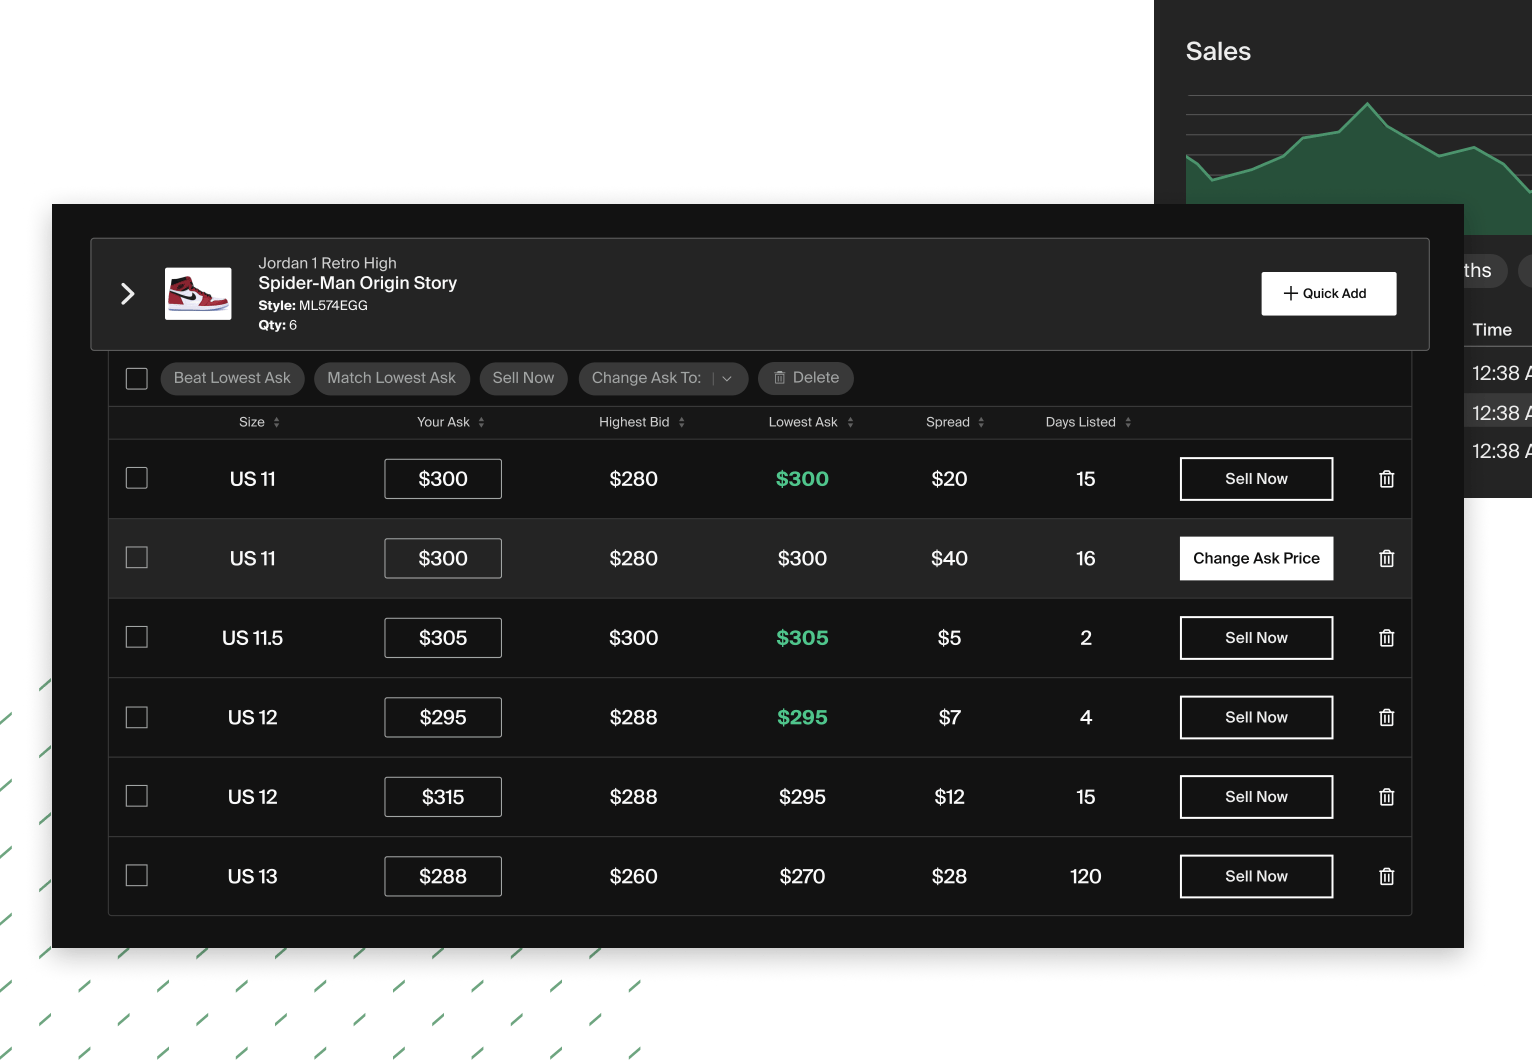Edit the $295 ask price field

(443, 717)
